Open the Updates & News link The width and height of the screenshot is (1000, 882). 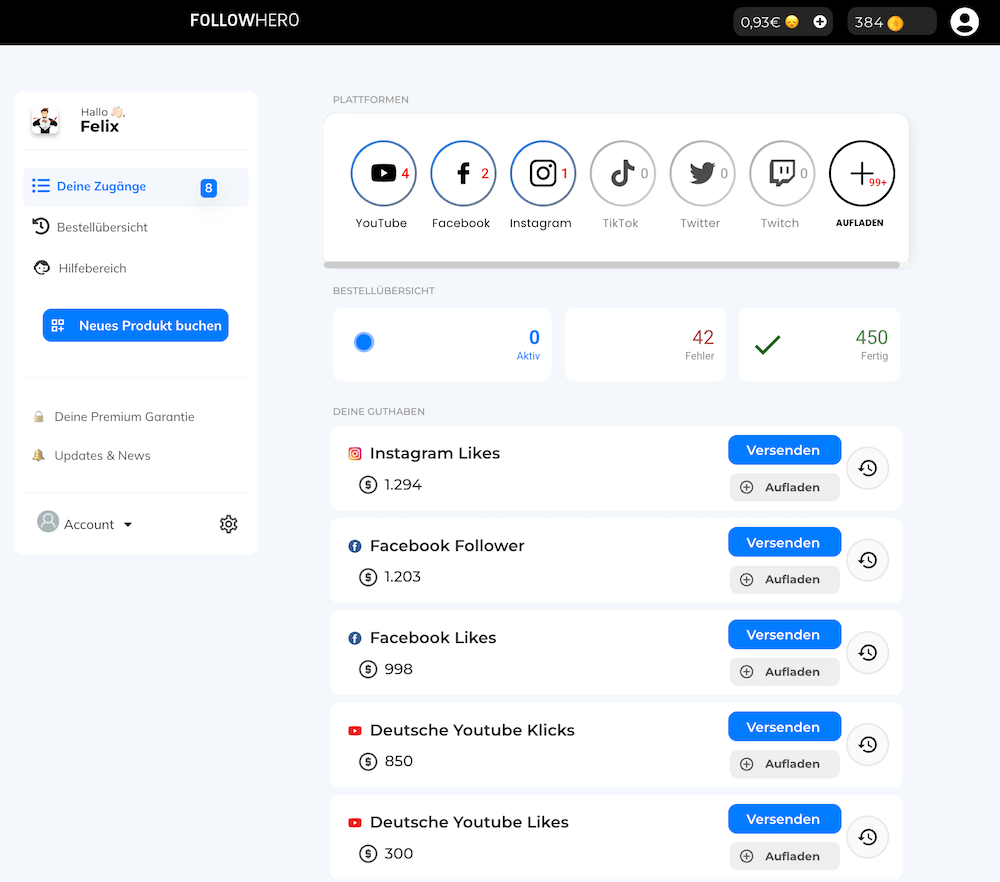pyautogui.click(x=102, y=455)
